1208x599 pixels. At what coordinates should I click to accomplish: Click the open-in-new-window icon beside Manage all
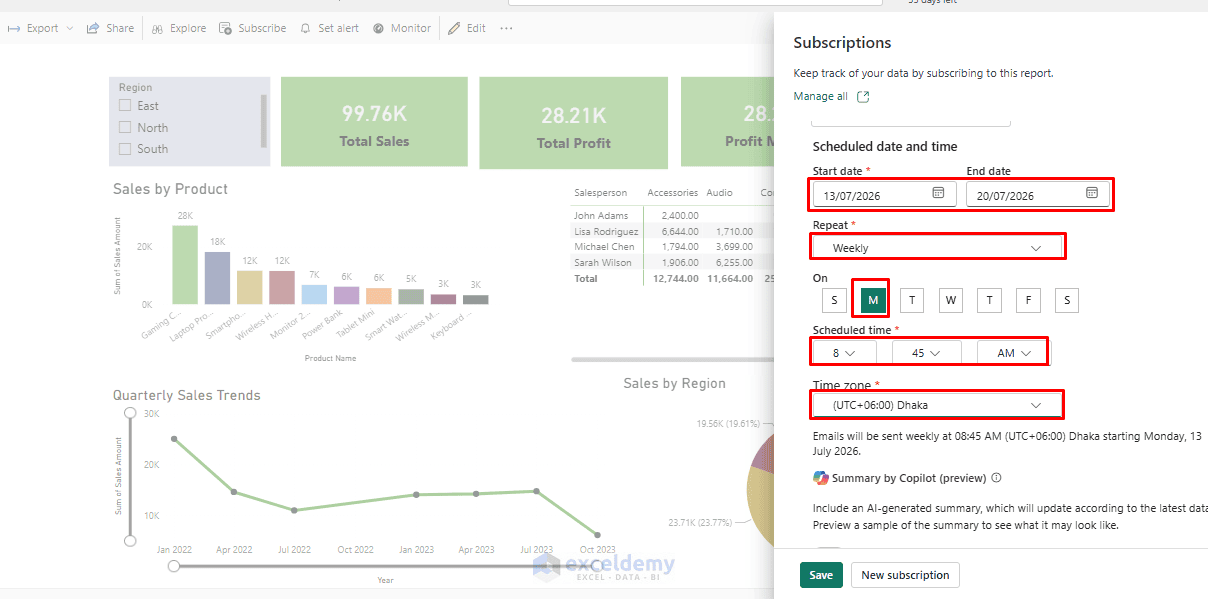863,96
